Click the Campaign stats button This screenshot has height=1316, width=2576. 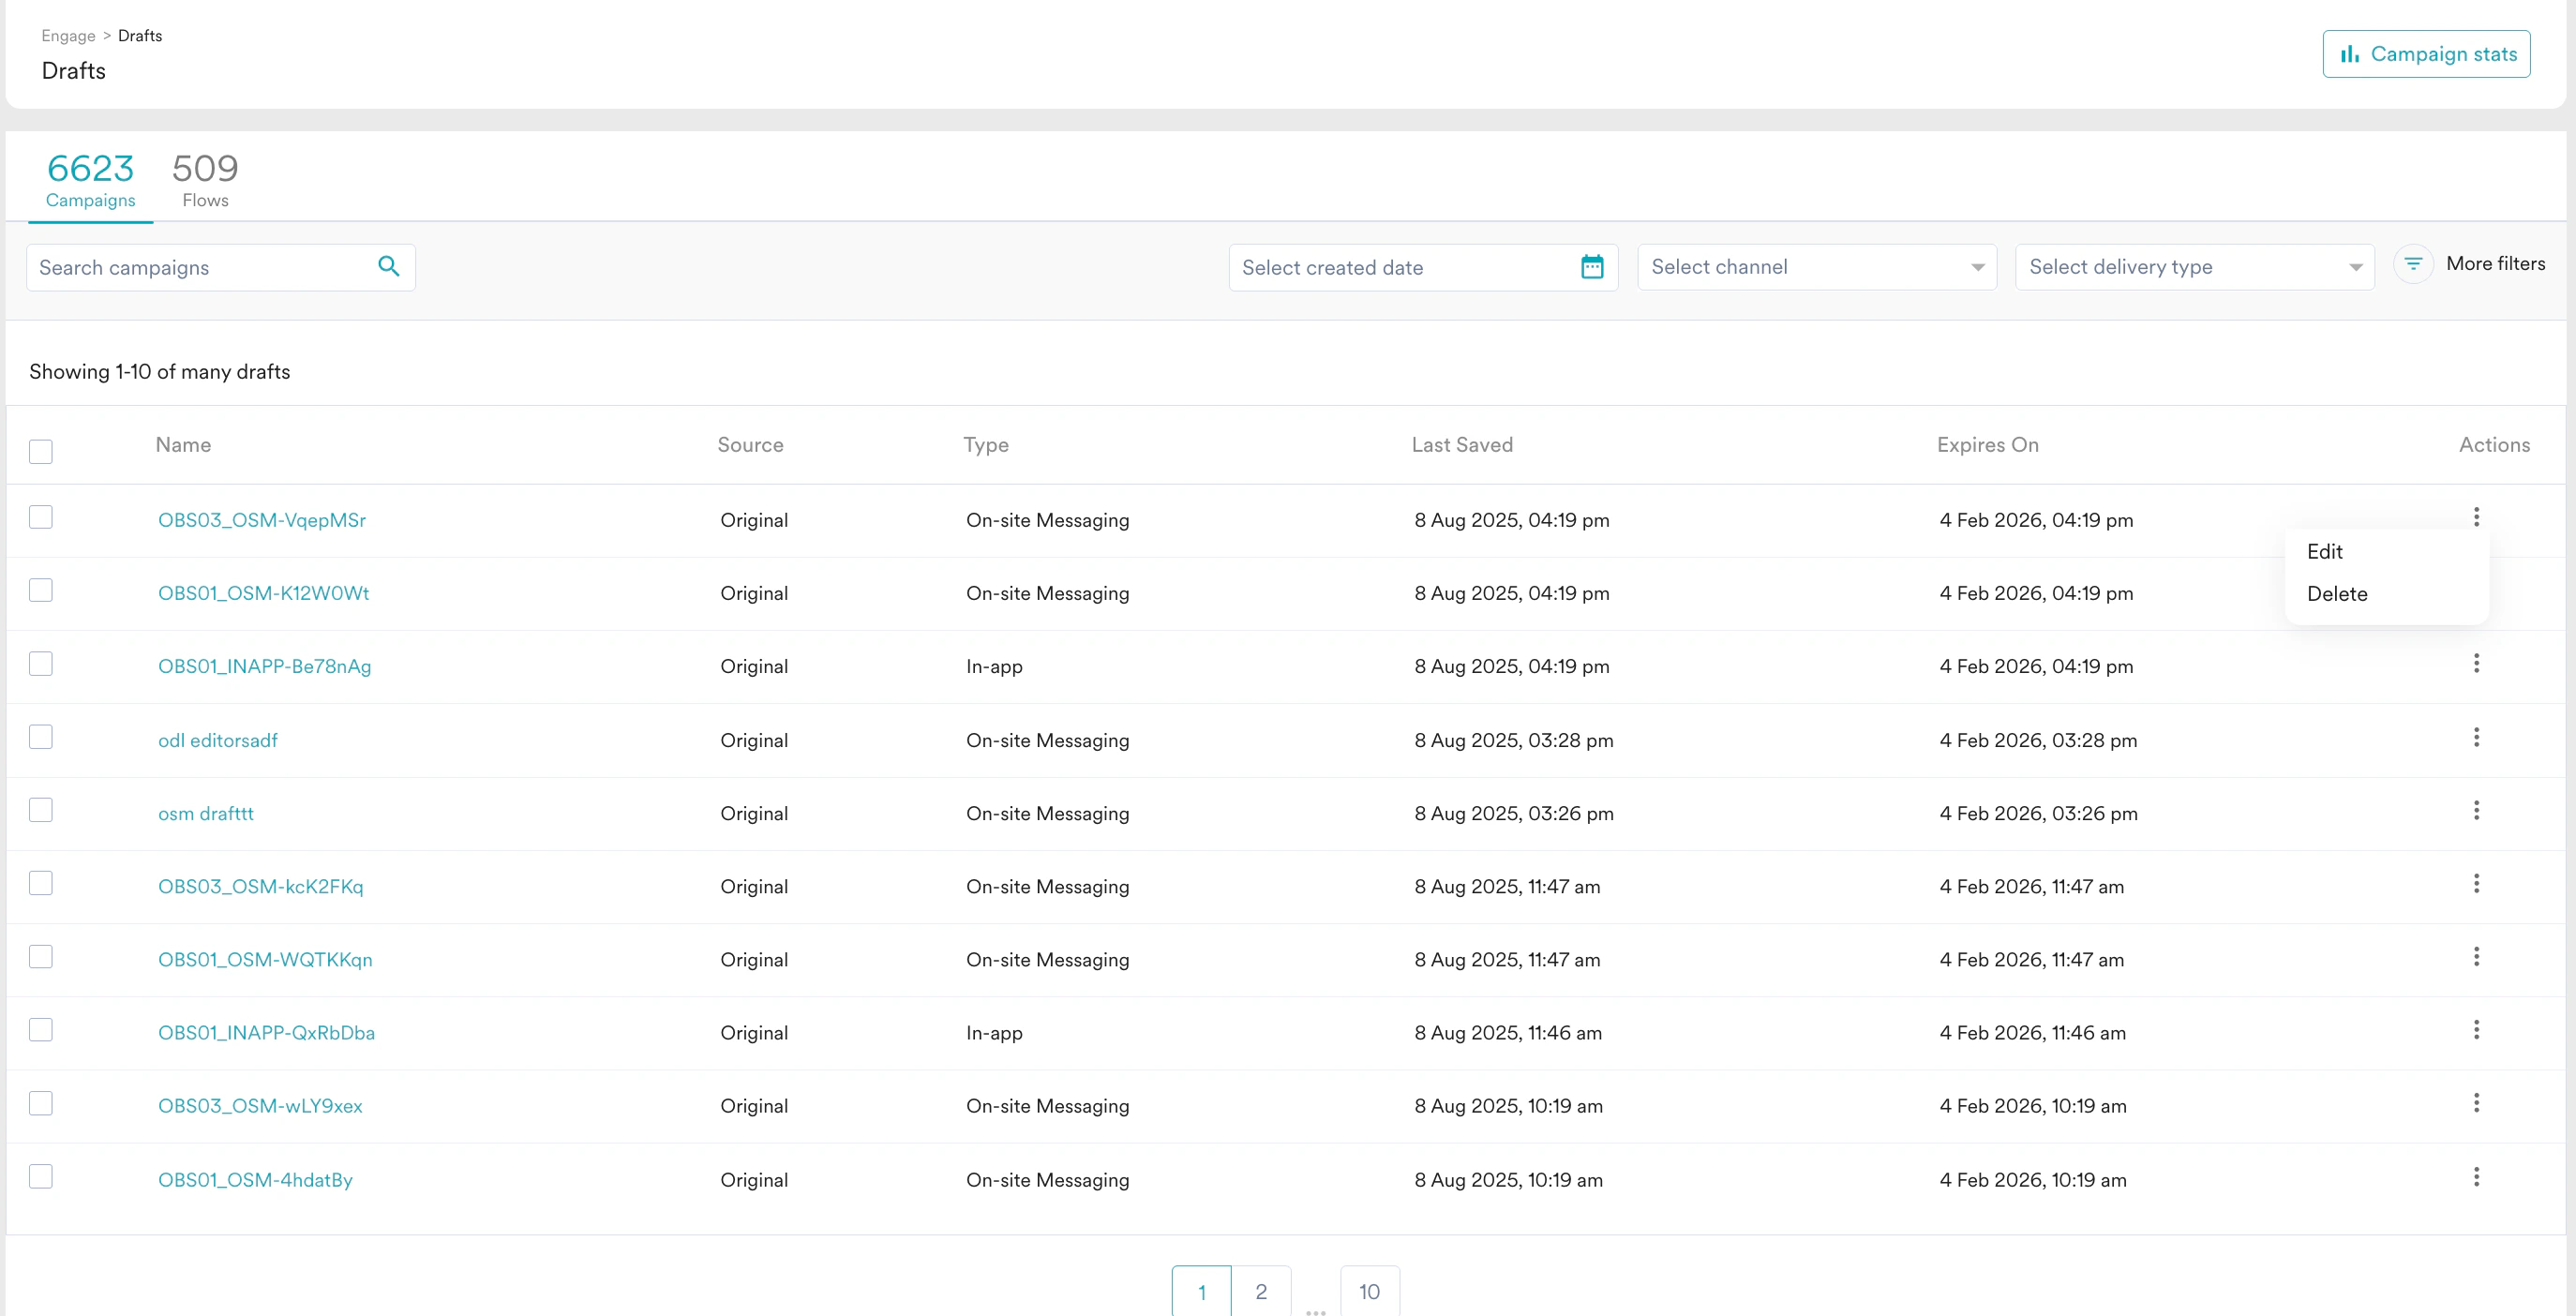[x=2426, y=54]
